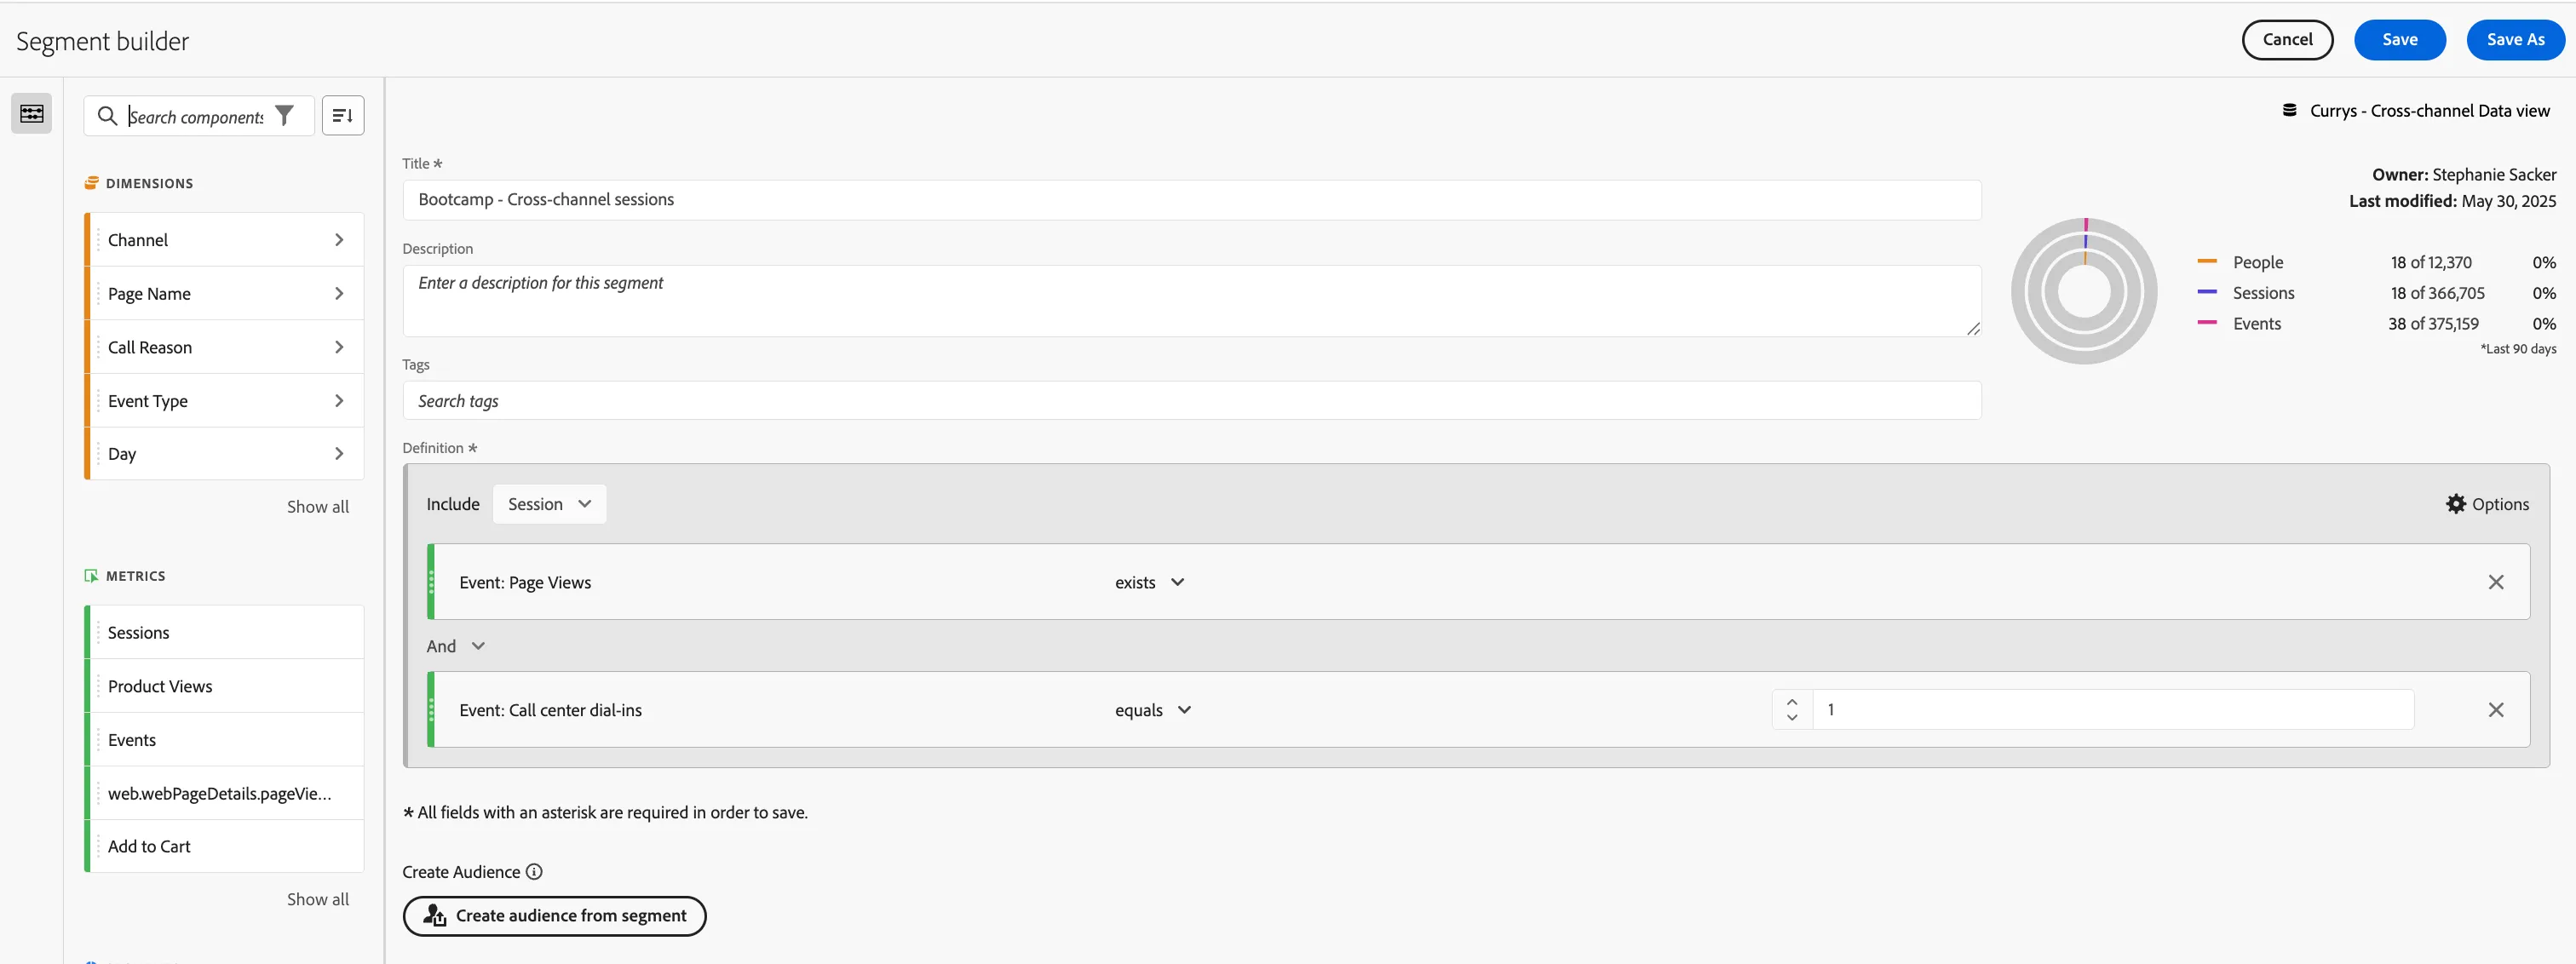
Task: Remove the Page Views event rule
Action: [2495, 582]
